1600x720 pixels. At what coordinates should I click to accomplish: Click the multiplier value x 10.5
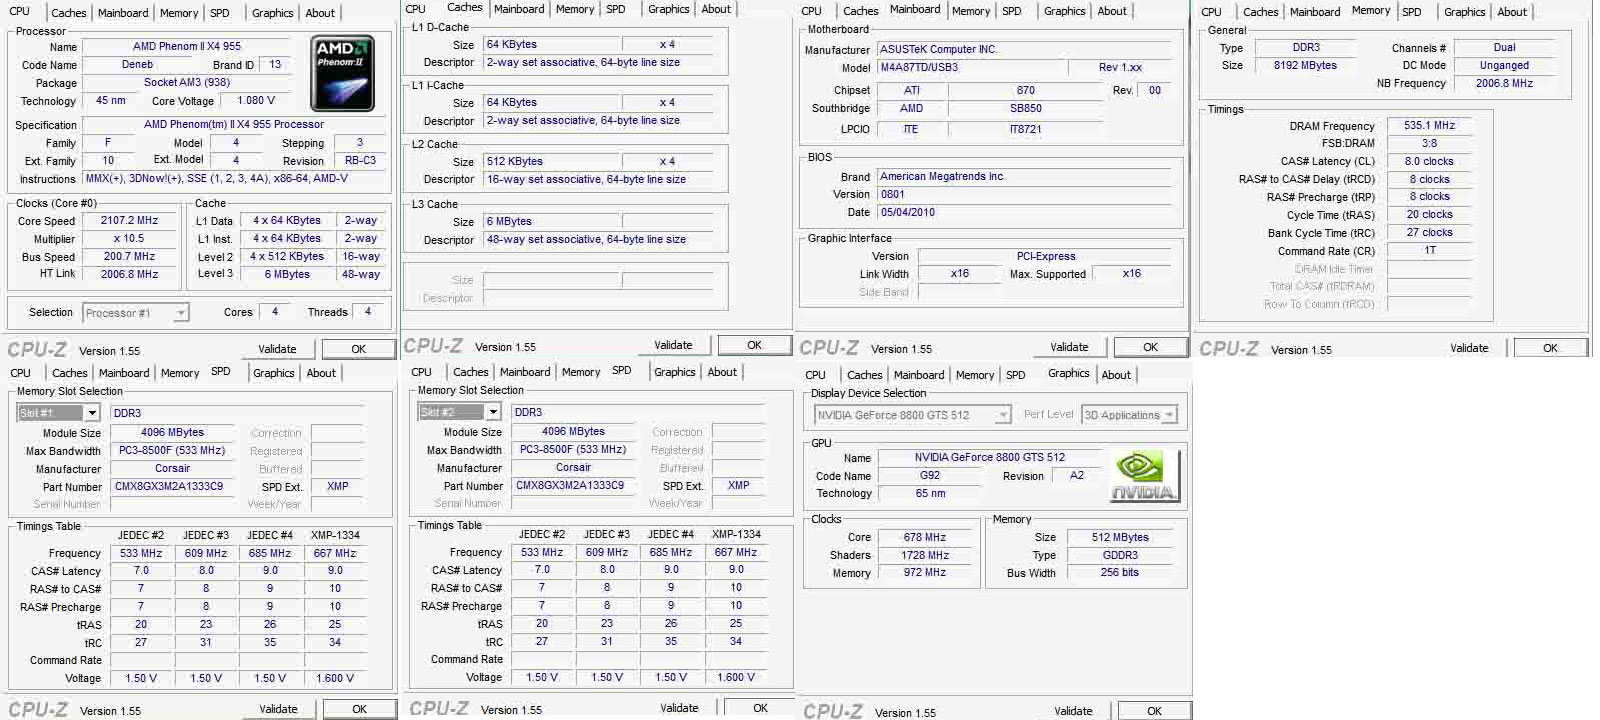pyautogui.click(x=130, y=239)
